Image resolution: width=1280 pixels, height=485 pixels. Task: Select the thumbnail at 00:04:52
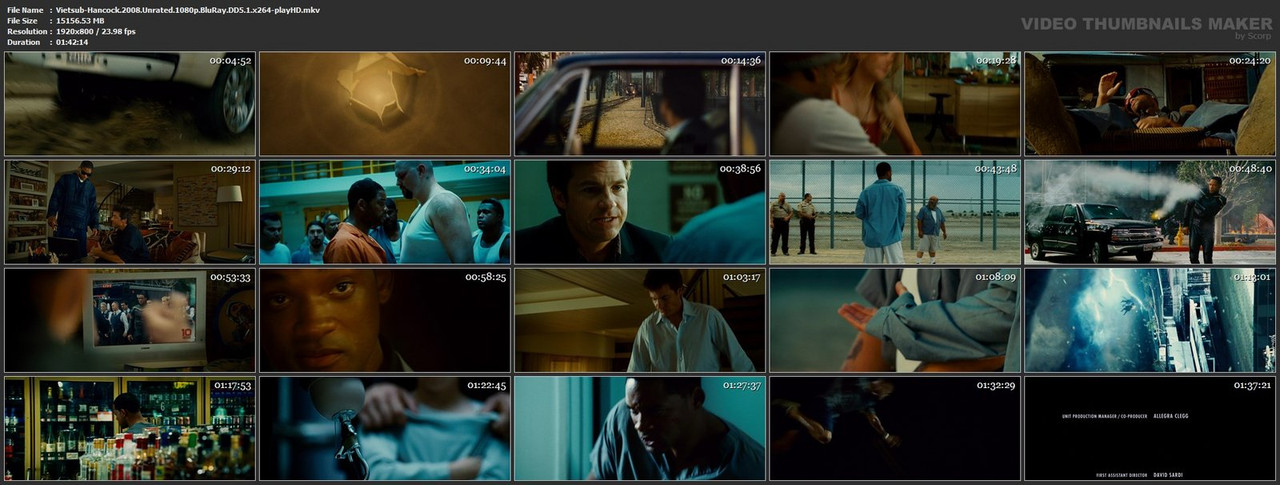click(x=130, y=104)
